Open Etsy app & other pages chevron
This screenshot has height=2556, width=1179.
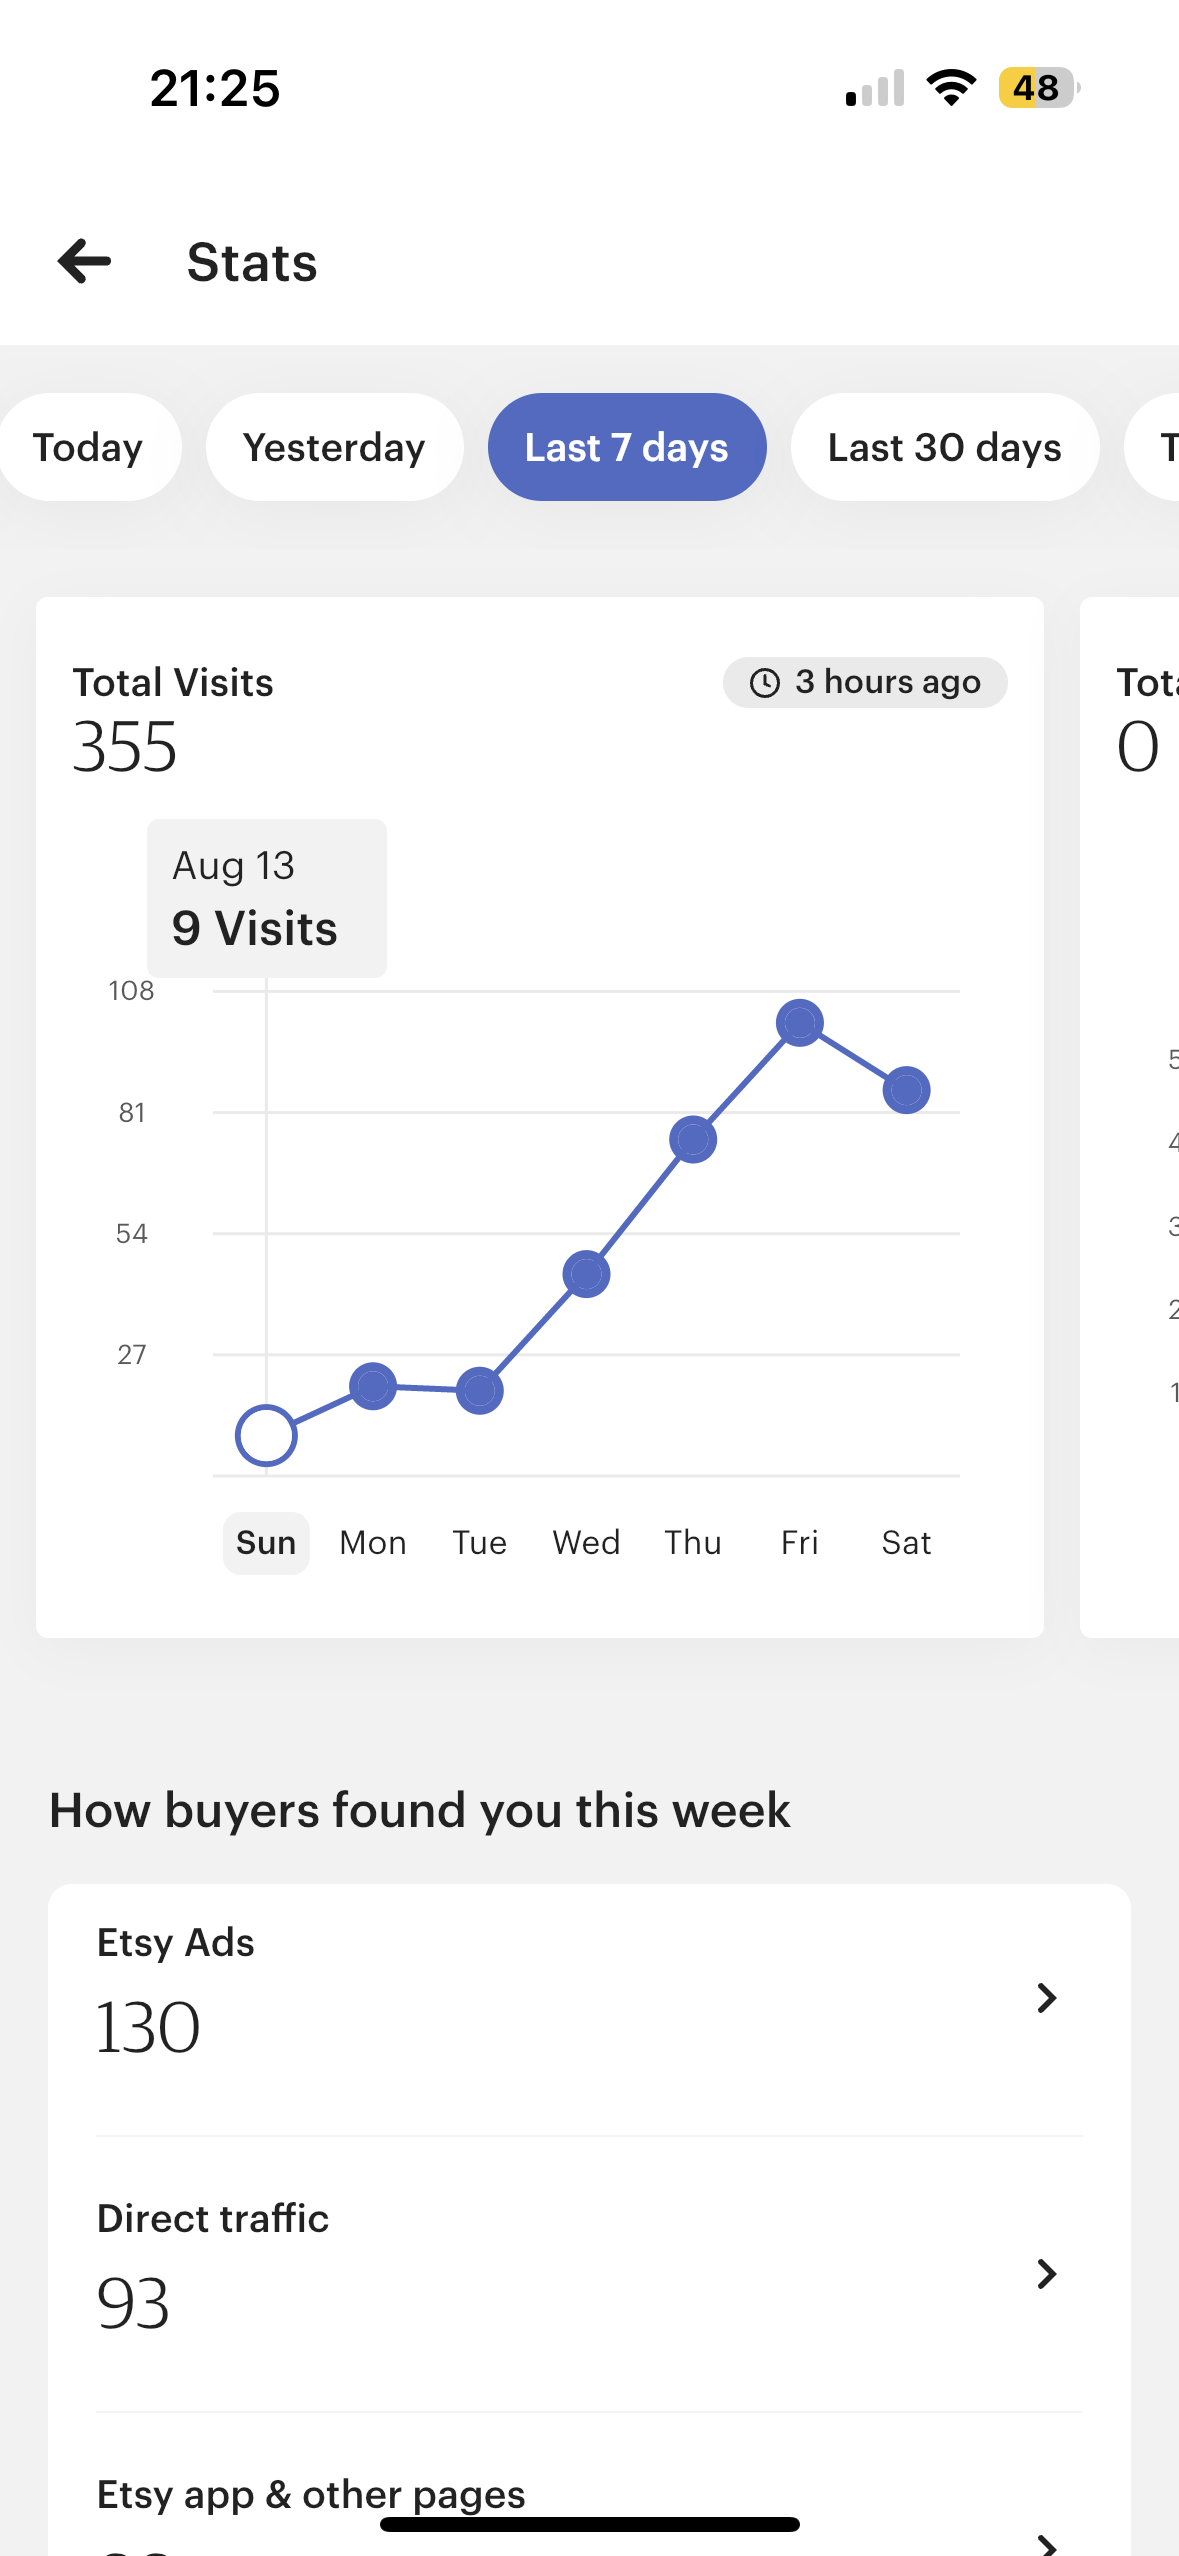coord(1046,2543)
